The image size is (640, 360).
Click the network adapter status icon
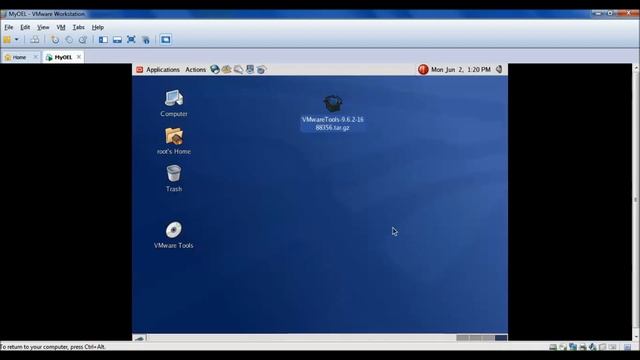pyautogui.click(x=573, y=347)
